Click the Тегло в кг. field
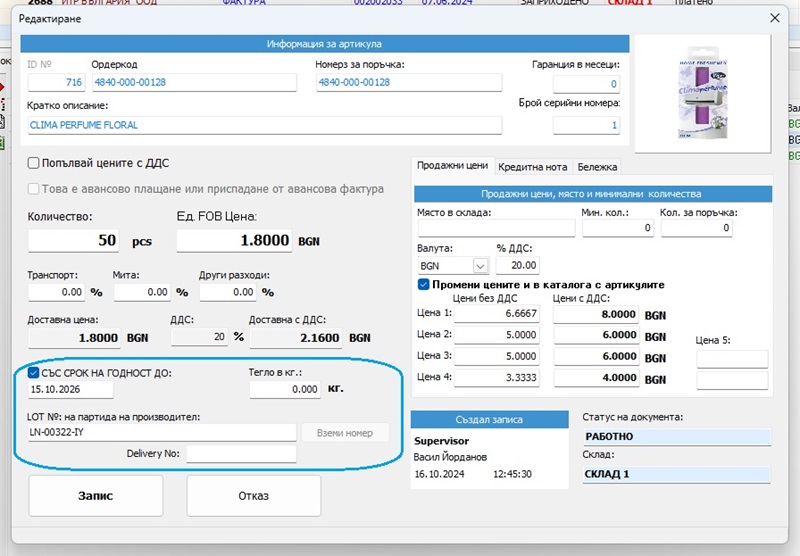Viewport: 800px width, 556px height. (x=285, y=389)
